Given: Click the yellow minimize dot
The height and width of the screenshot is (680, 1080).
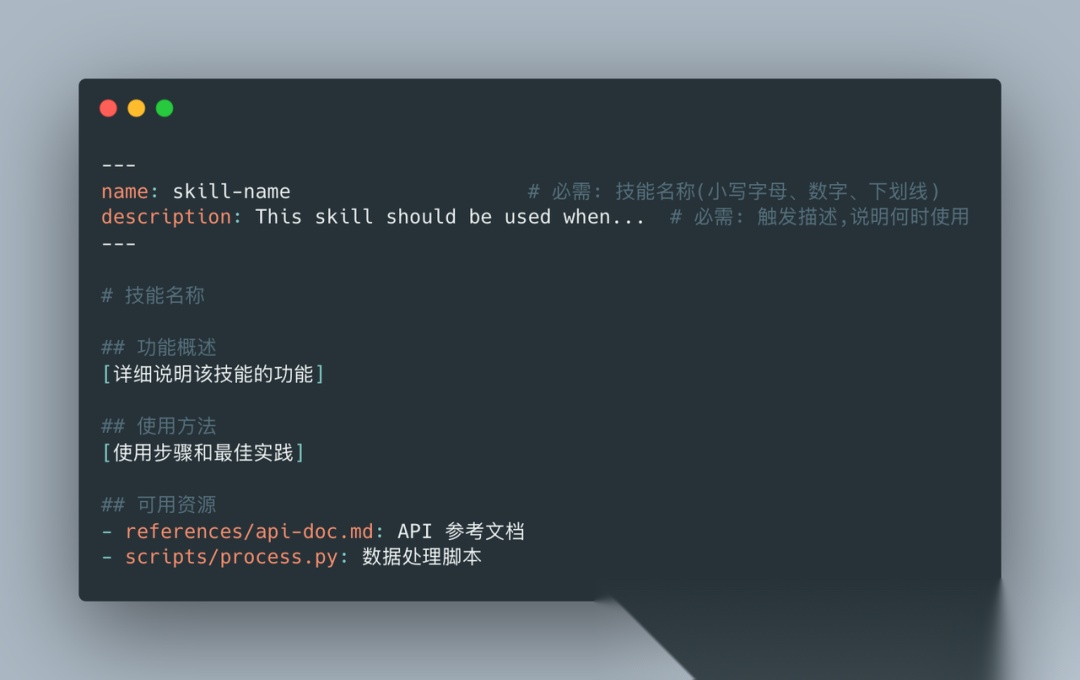Looking at the screenshot, I should pyautogui.click(x=136, y=108).
